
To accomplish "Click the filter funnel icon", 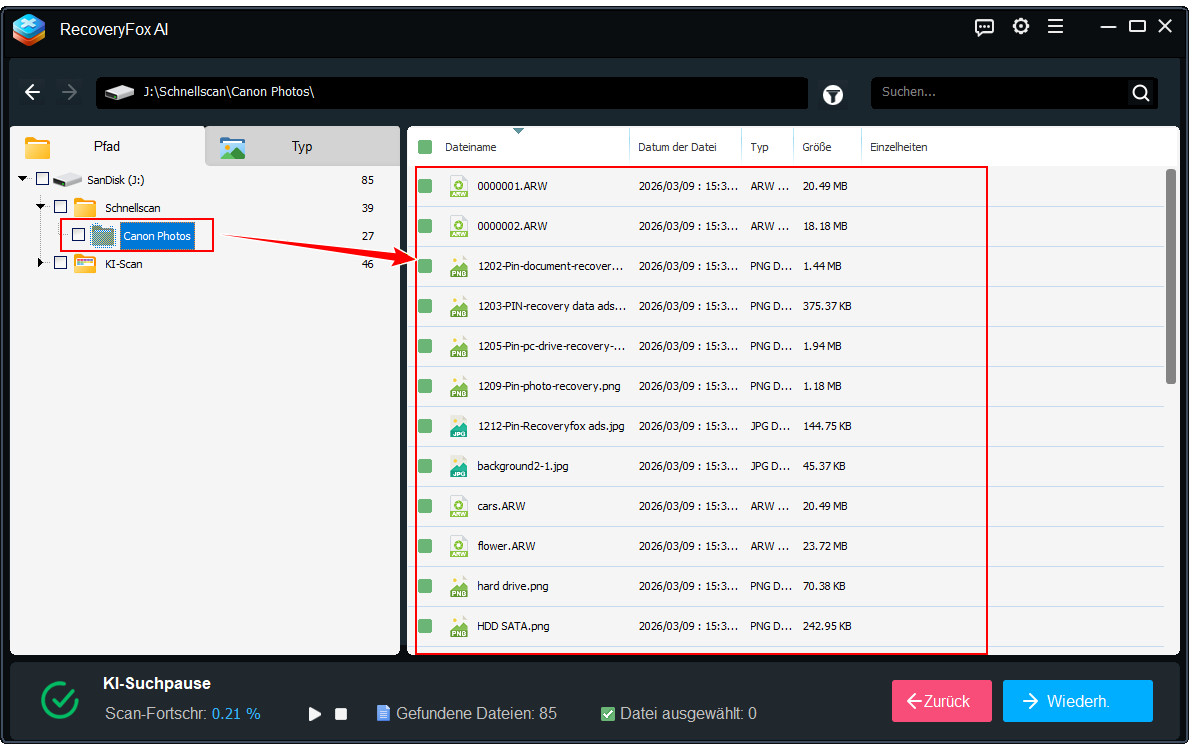I will pos(832,94).
